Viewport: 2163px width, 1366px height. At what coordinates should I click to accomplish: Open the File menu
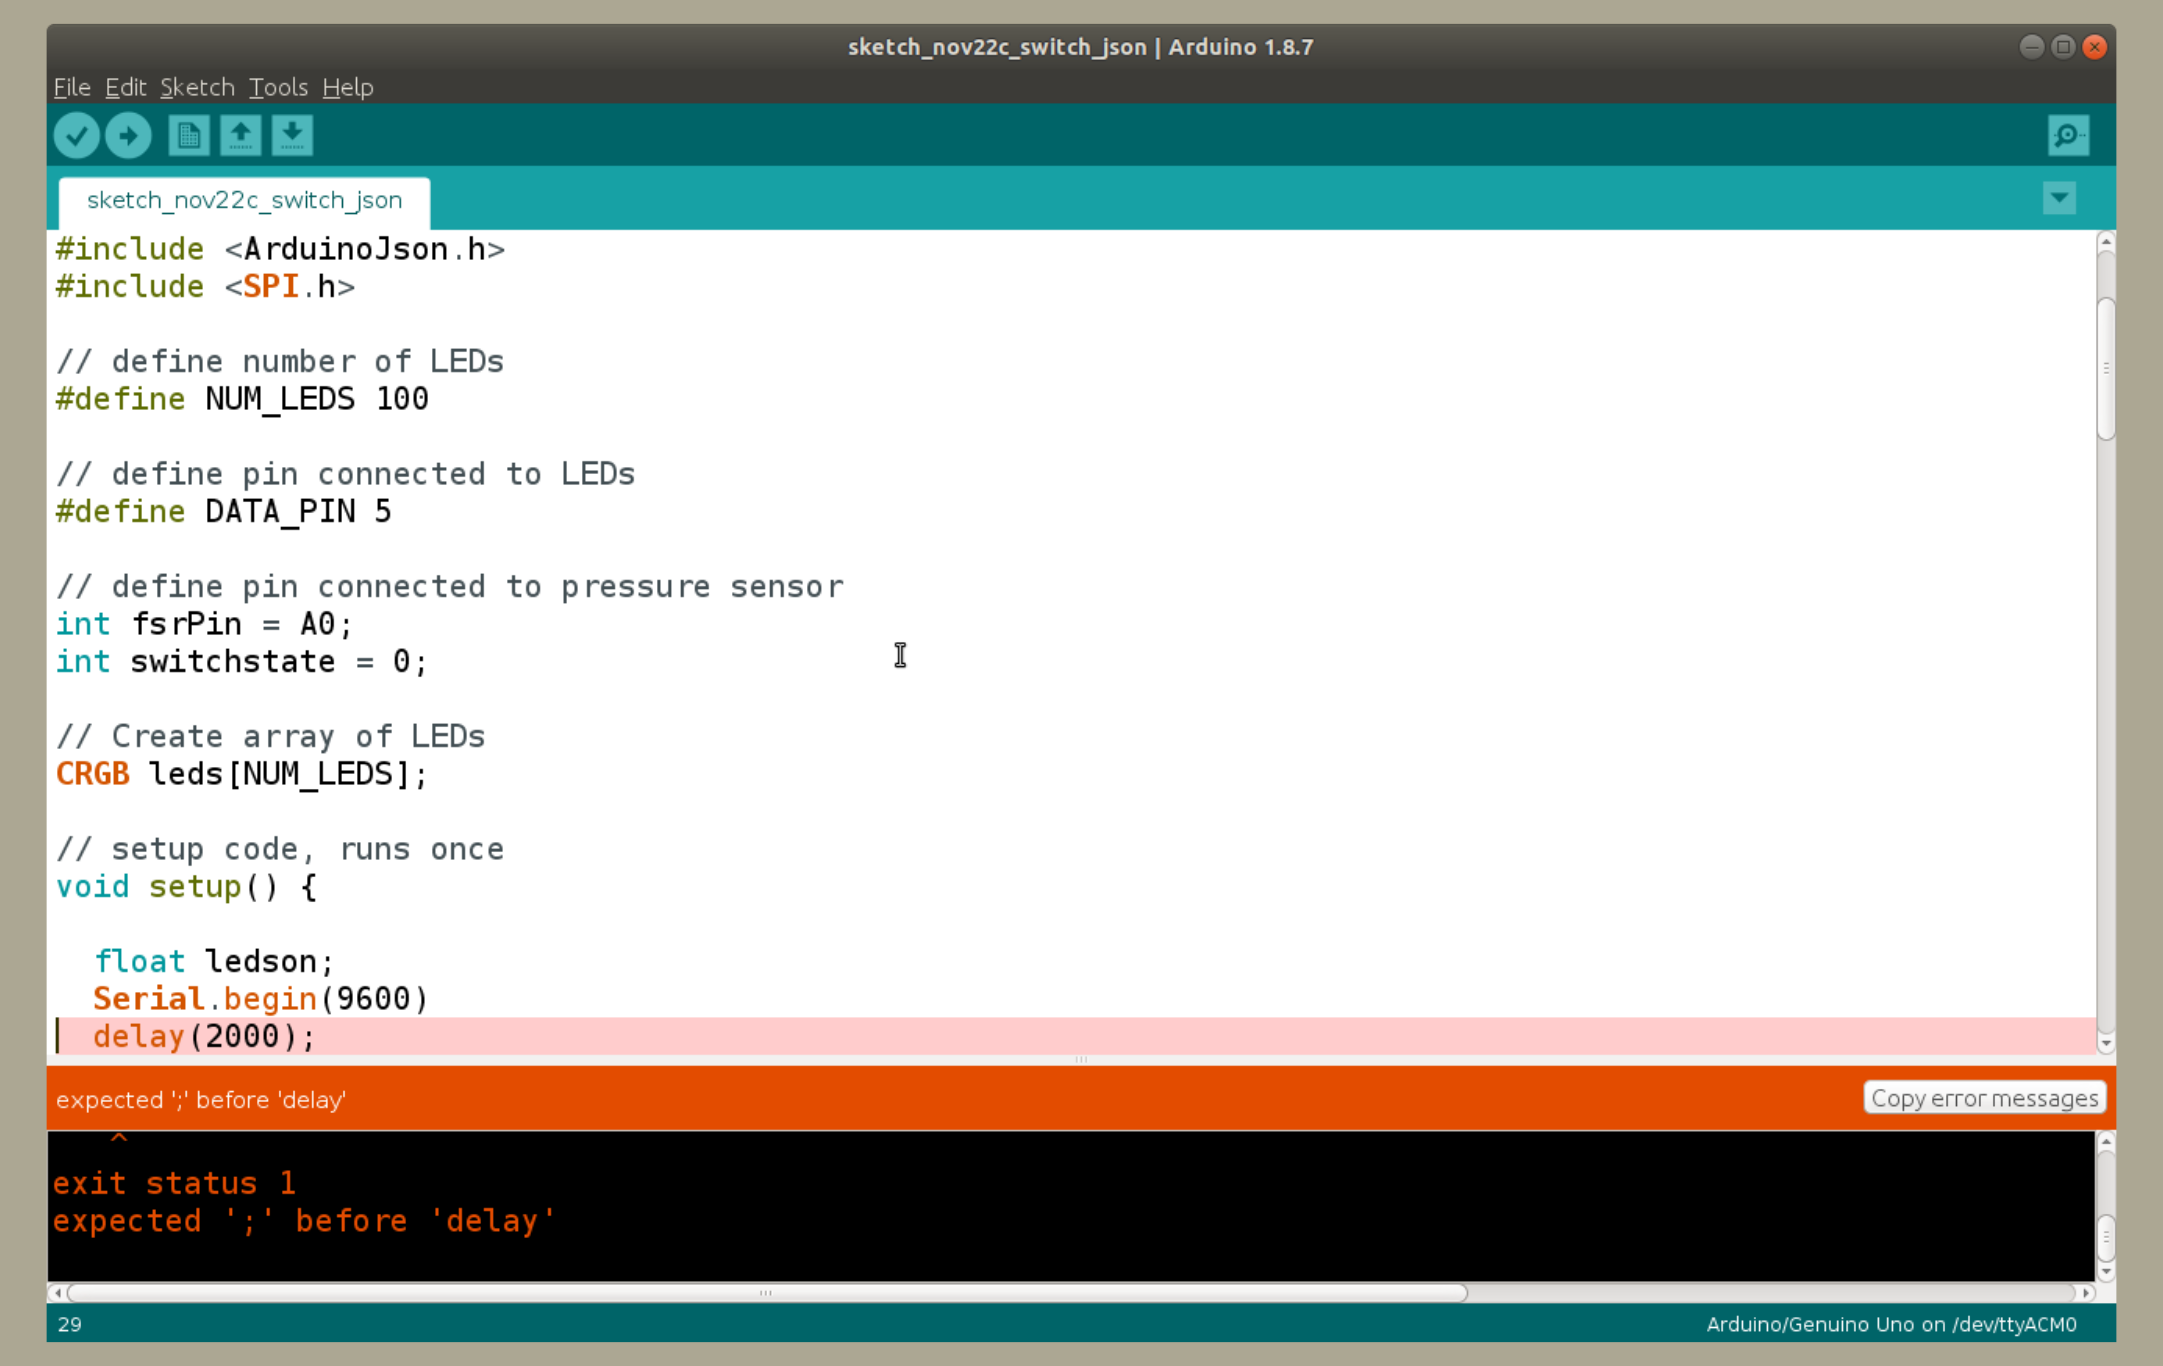(x=71, y=87)
